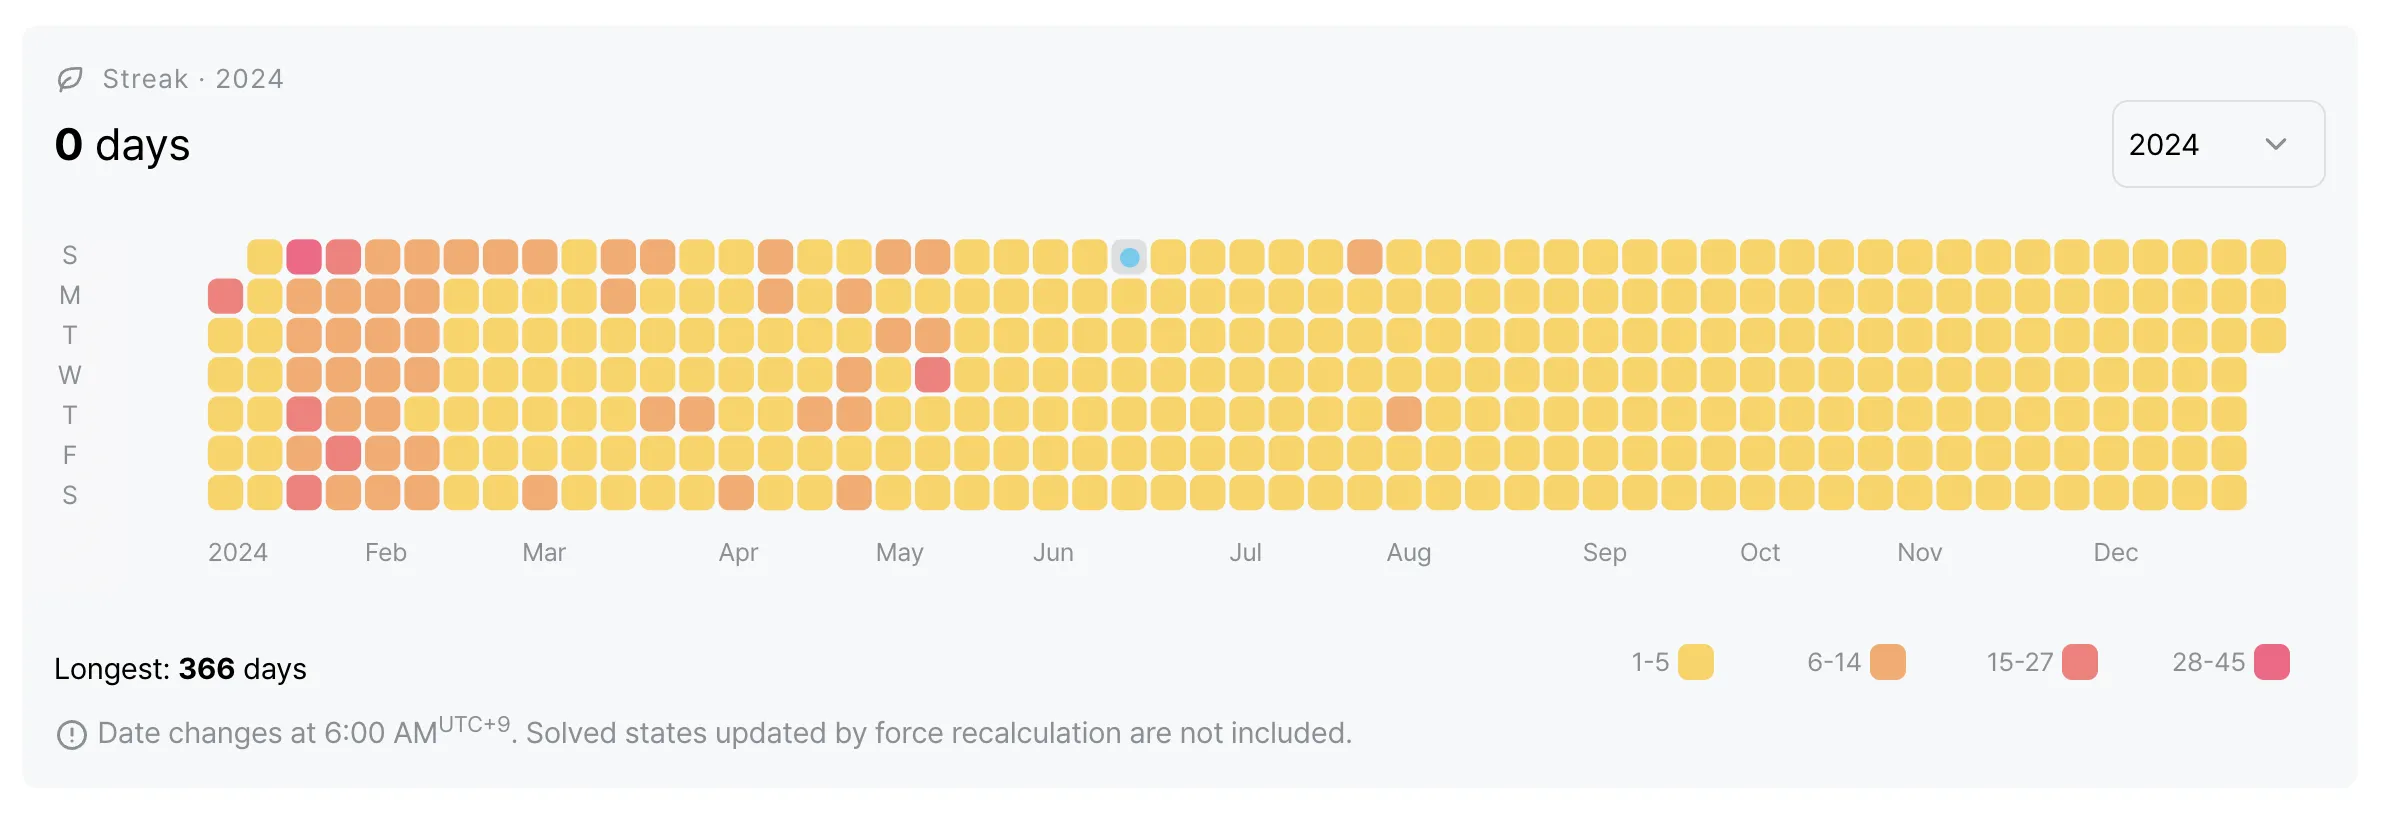Click the "0 days" streak counter
Viewport: 2386px width, 820px height.
122,145
